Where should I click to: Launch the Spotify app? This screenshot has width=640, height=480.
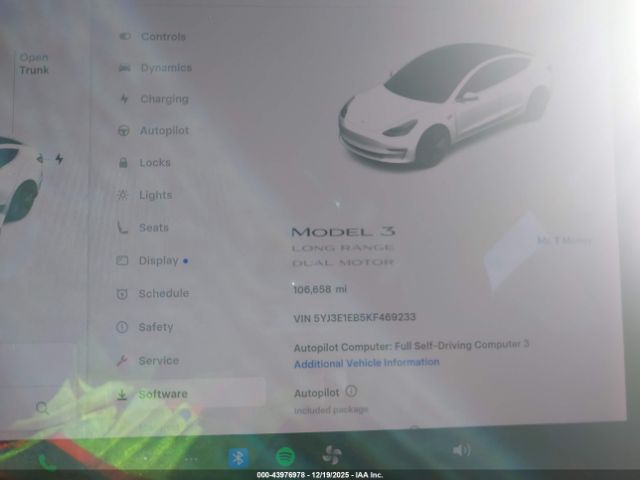285,456
